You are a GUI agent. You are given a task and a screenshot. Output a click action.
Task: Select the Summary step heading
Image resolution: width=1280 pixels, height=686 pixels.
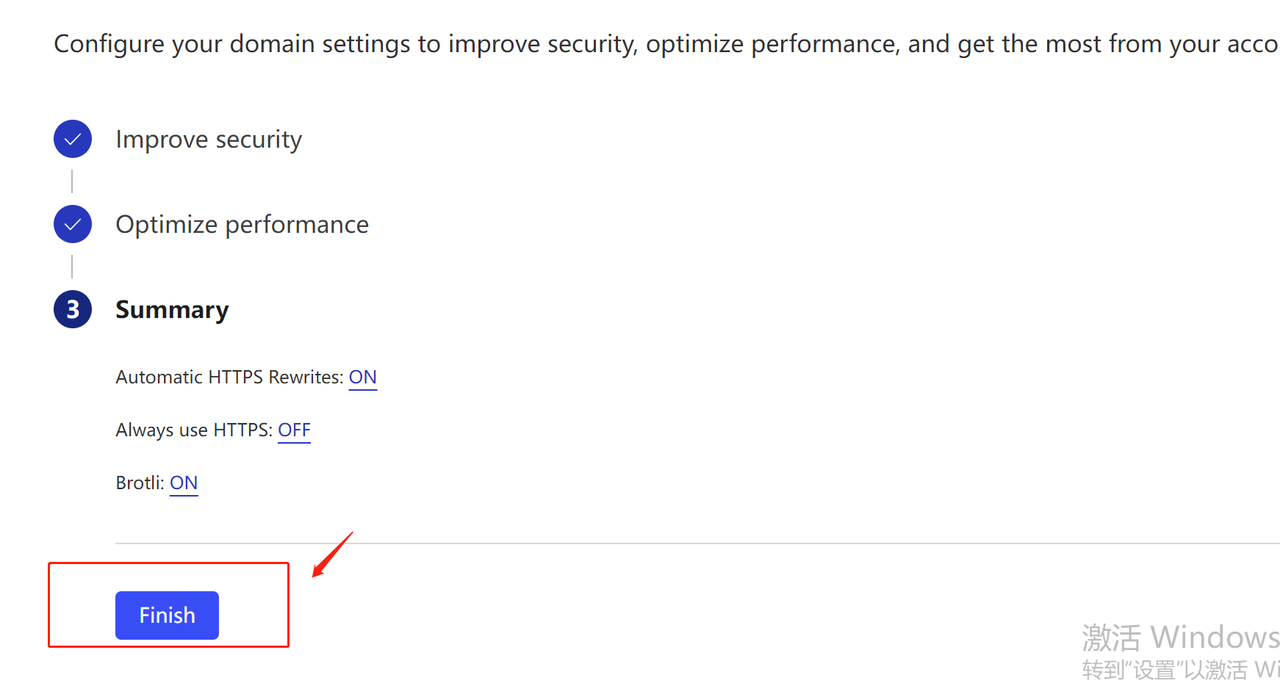(x=172, y=310)
